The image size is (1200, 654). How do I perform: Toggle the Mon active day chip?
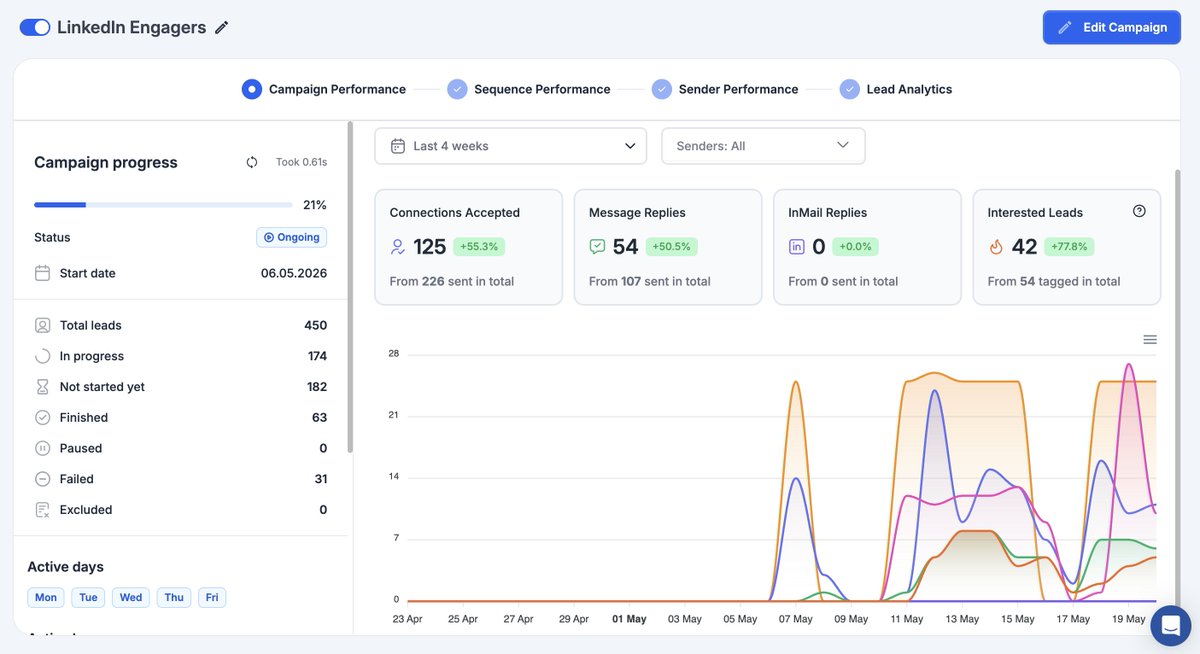[46, 597]
